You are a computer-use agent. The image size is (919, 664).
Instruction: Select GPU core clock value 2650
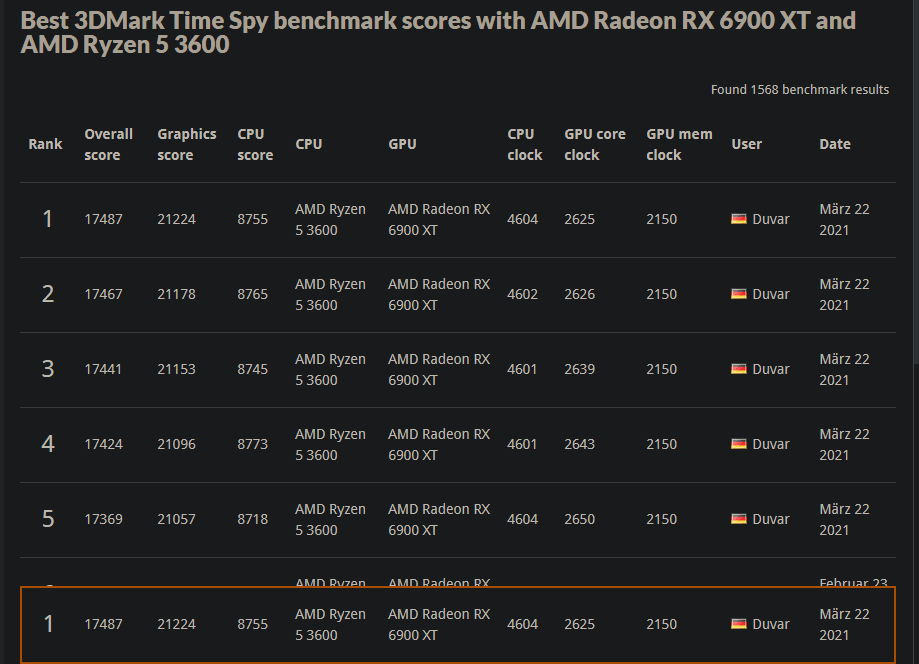(579, 519)
